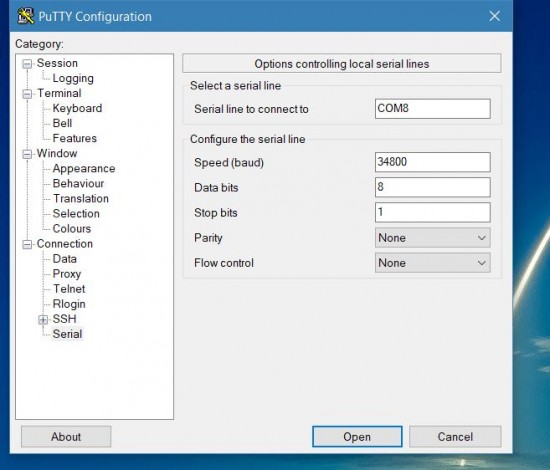Click the 'Serial line to connect to' label
The height and width of the screenshot is (470, 550).
[251, 109]
